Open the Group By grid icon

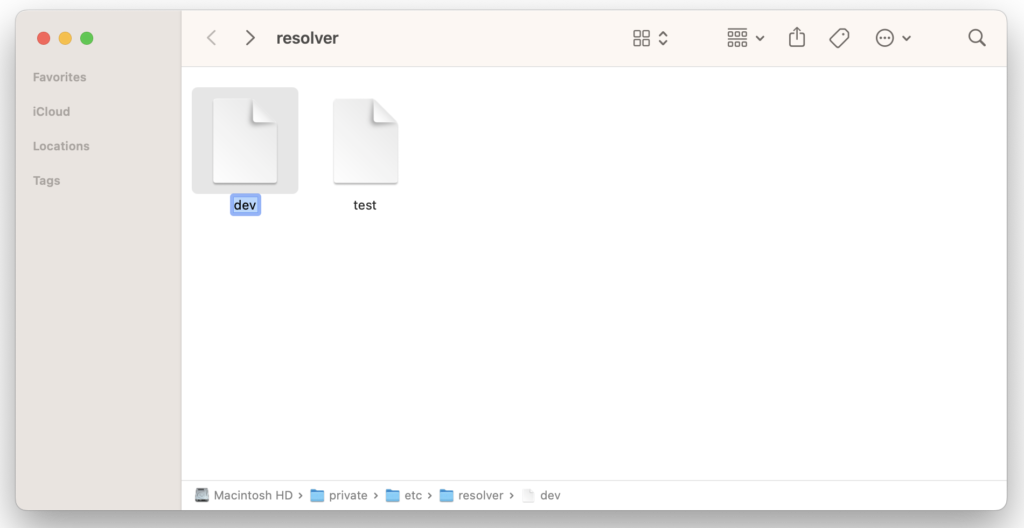(737, 38)
